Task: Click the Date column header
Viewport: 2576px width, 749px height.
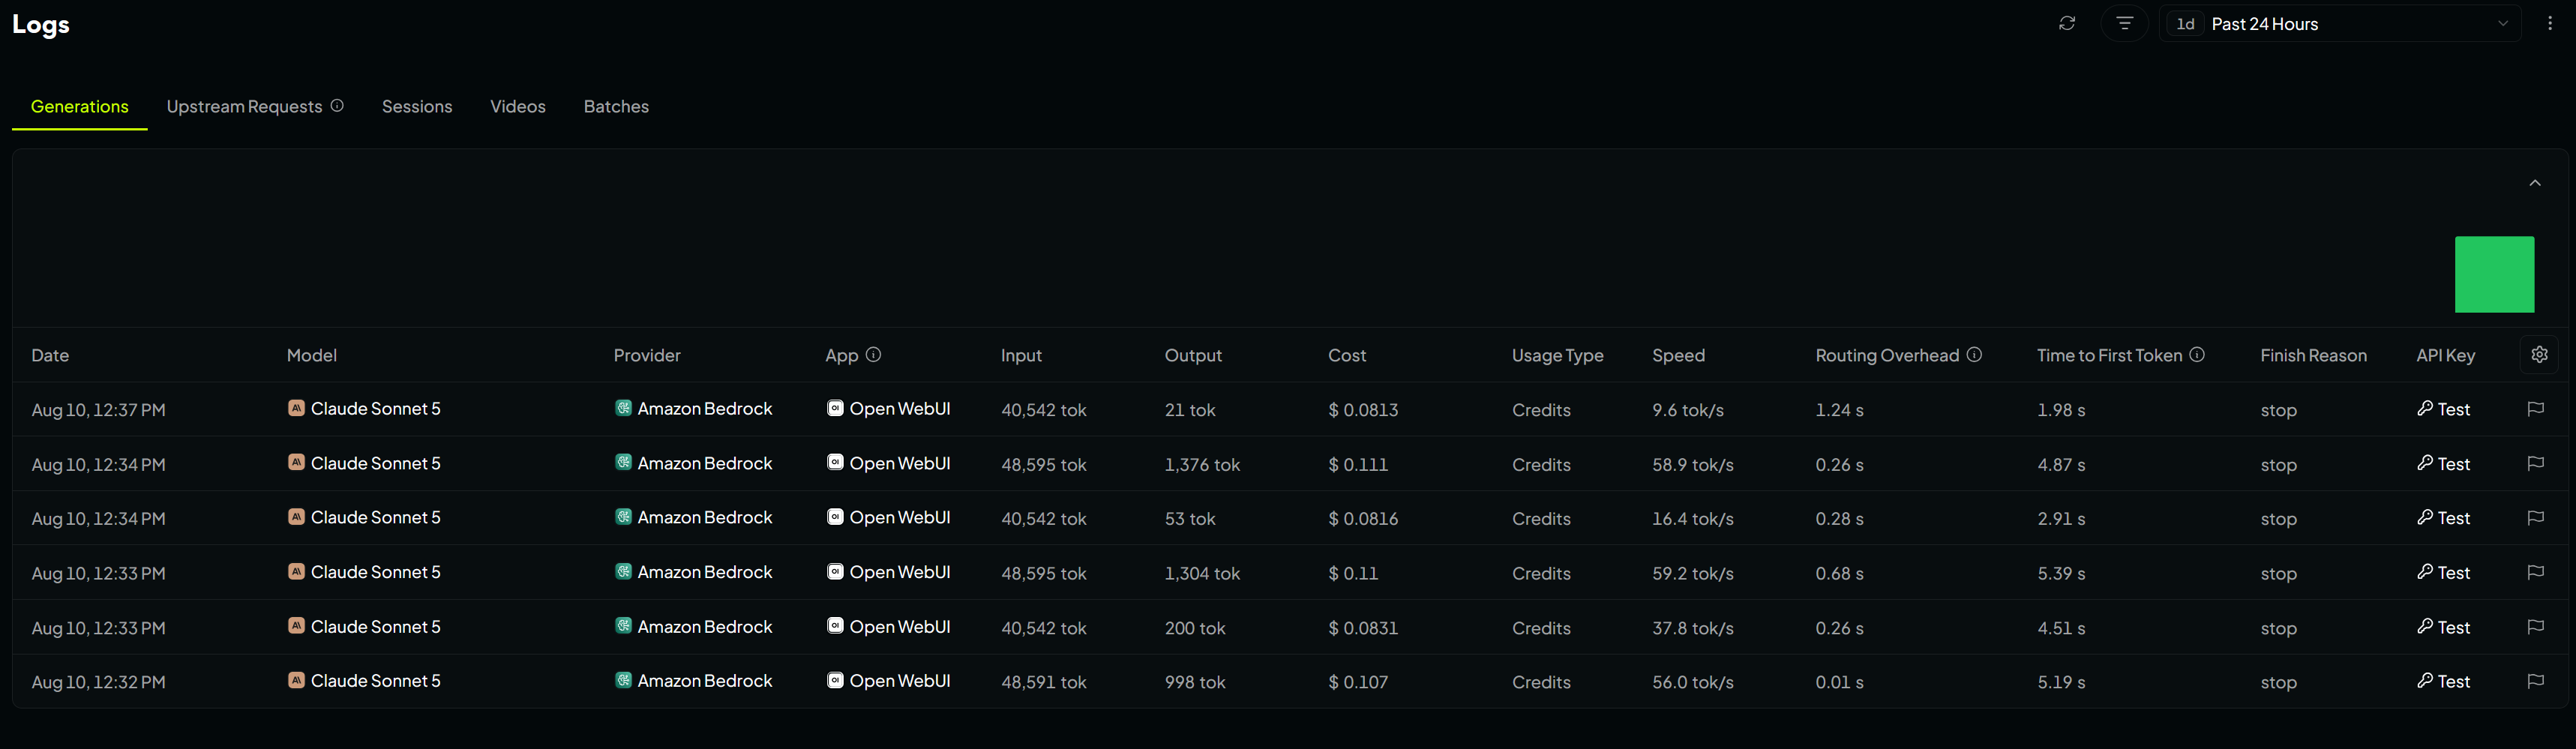Action: point(50,355)
